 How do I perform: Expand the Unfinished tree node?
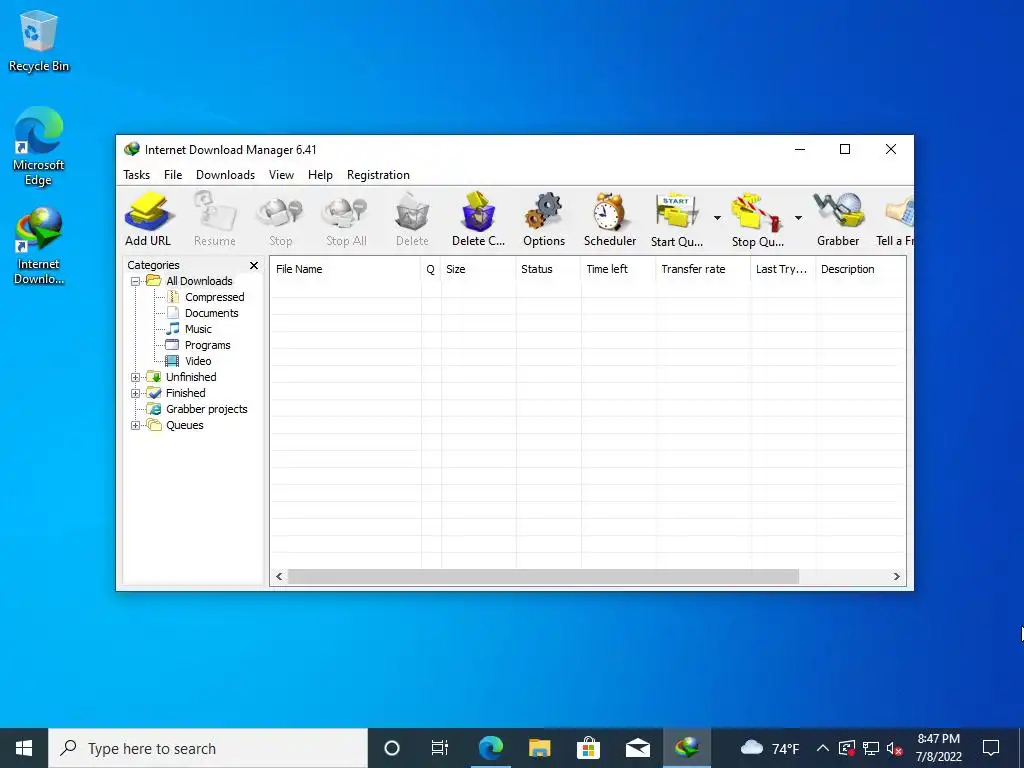(x=135, y=377)
